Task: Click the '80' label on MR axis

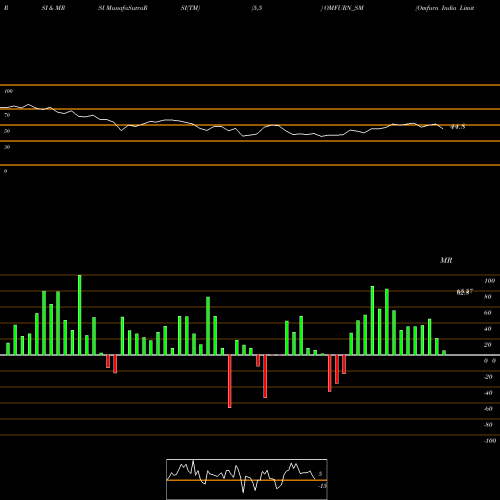Action: 488,297
